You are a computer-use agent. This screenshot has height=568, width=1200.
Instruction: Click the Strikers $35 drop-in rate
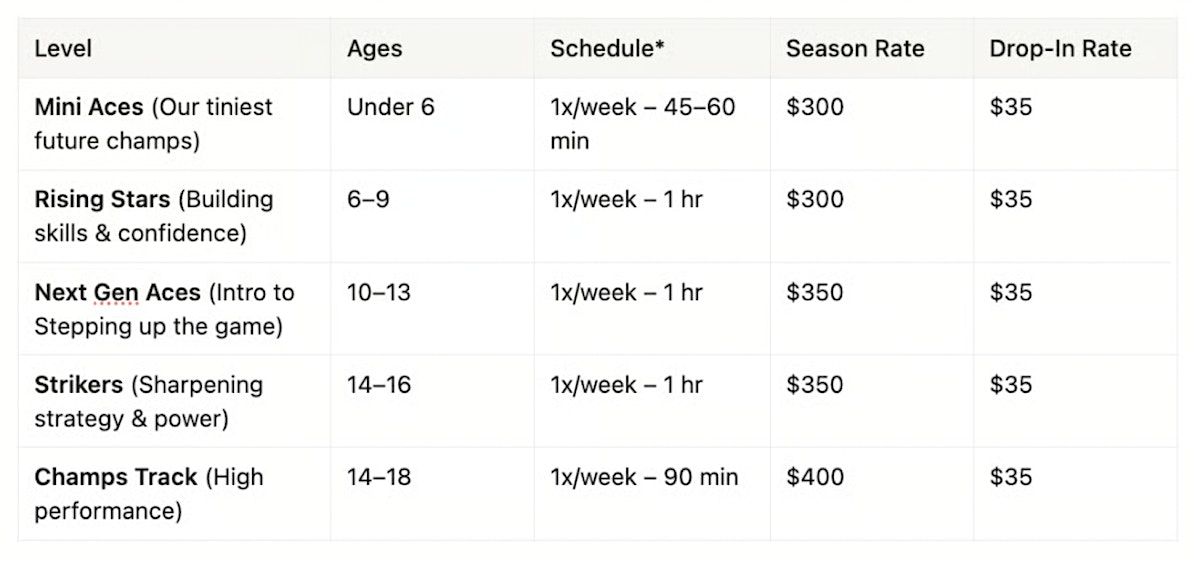(1010, 385)
